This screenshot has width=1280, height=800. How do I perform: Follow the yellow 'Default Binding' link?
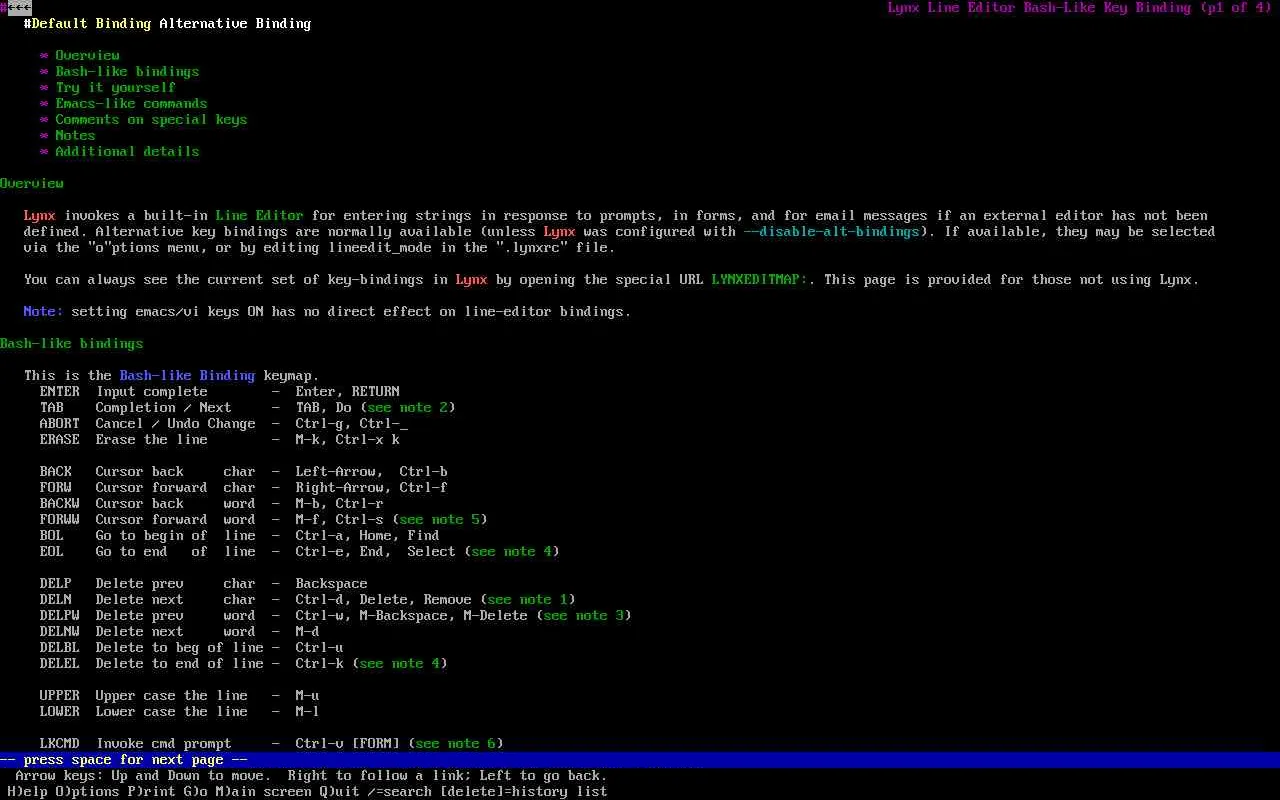pyautogui.click(x=92, y=24)
